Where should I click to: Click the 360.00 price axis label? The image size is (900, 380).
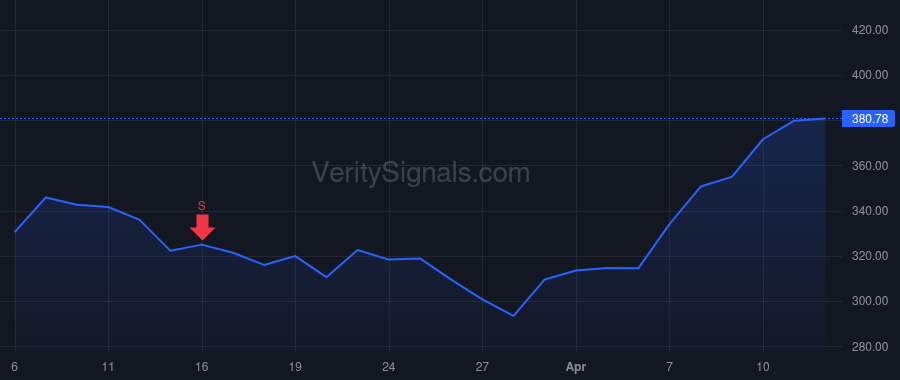click(x=870, y=166)
